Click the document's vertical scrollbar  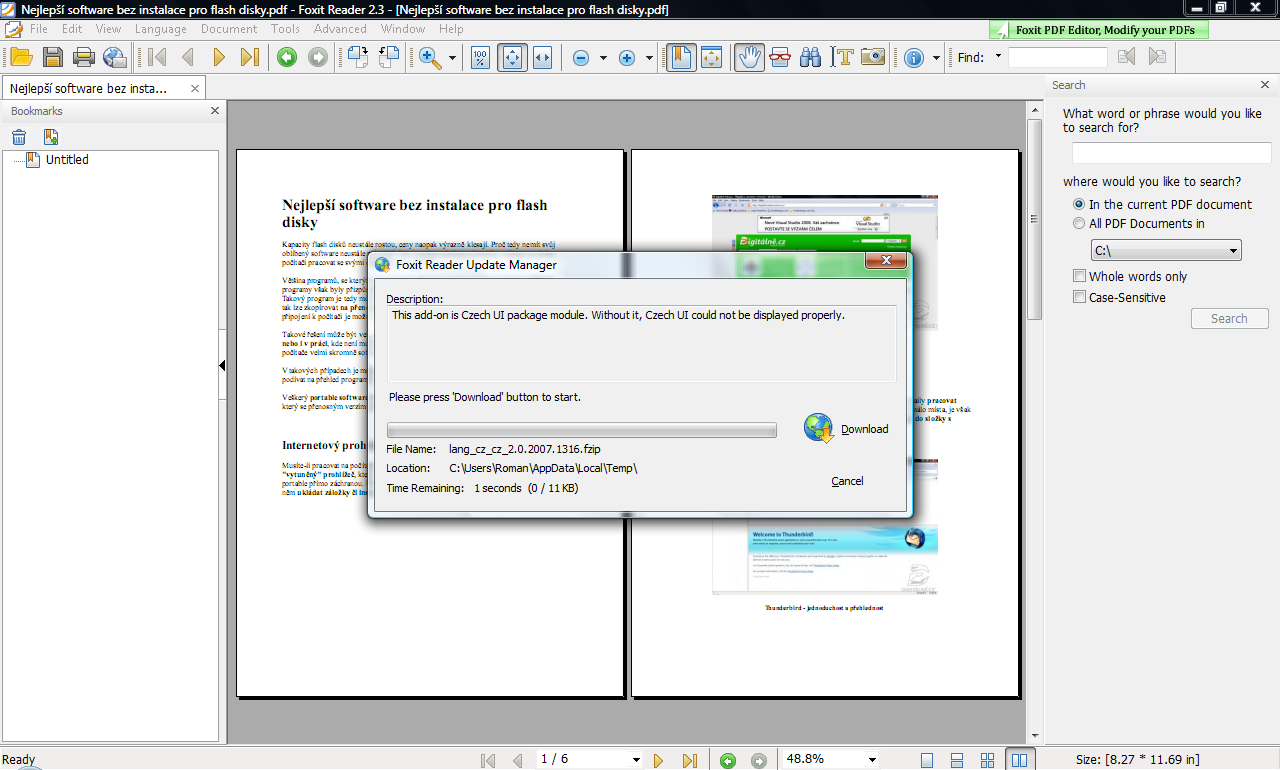(x=1035, y=424)
